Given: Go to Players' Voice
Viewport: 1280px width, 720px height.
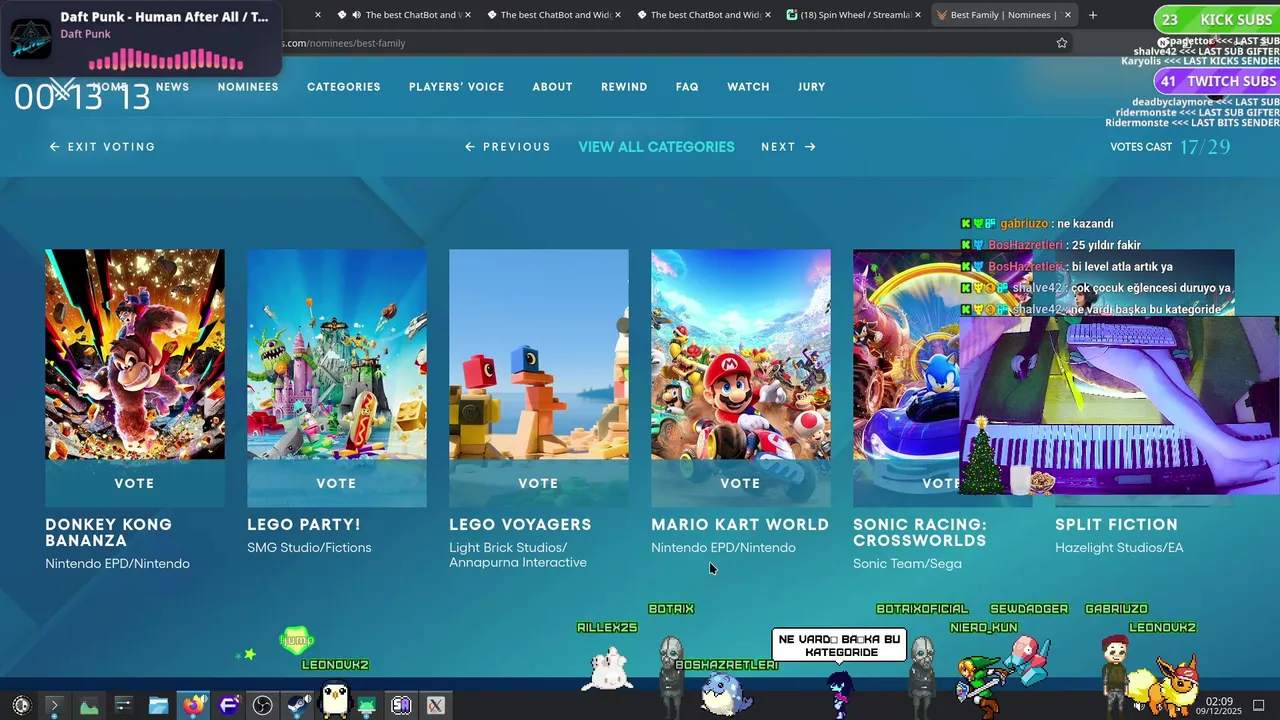Looking at the screenshot, I should 456,87.
